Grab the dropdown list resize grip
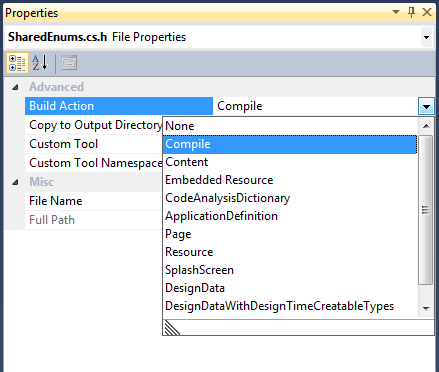This screenshot has width=439, height=372. point(172,328)
